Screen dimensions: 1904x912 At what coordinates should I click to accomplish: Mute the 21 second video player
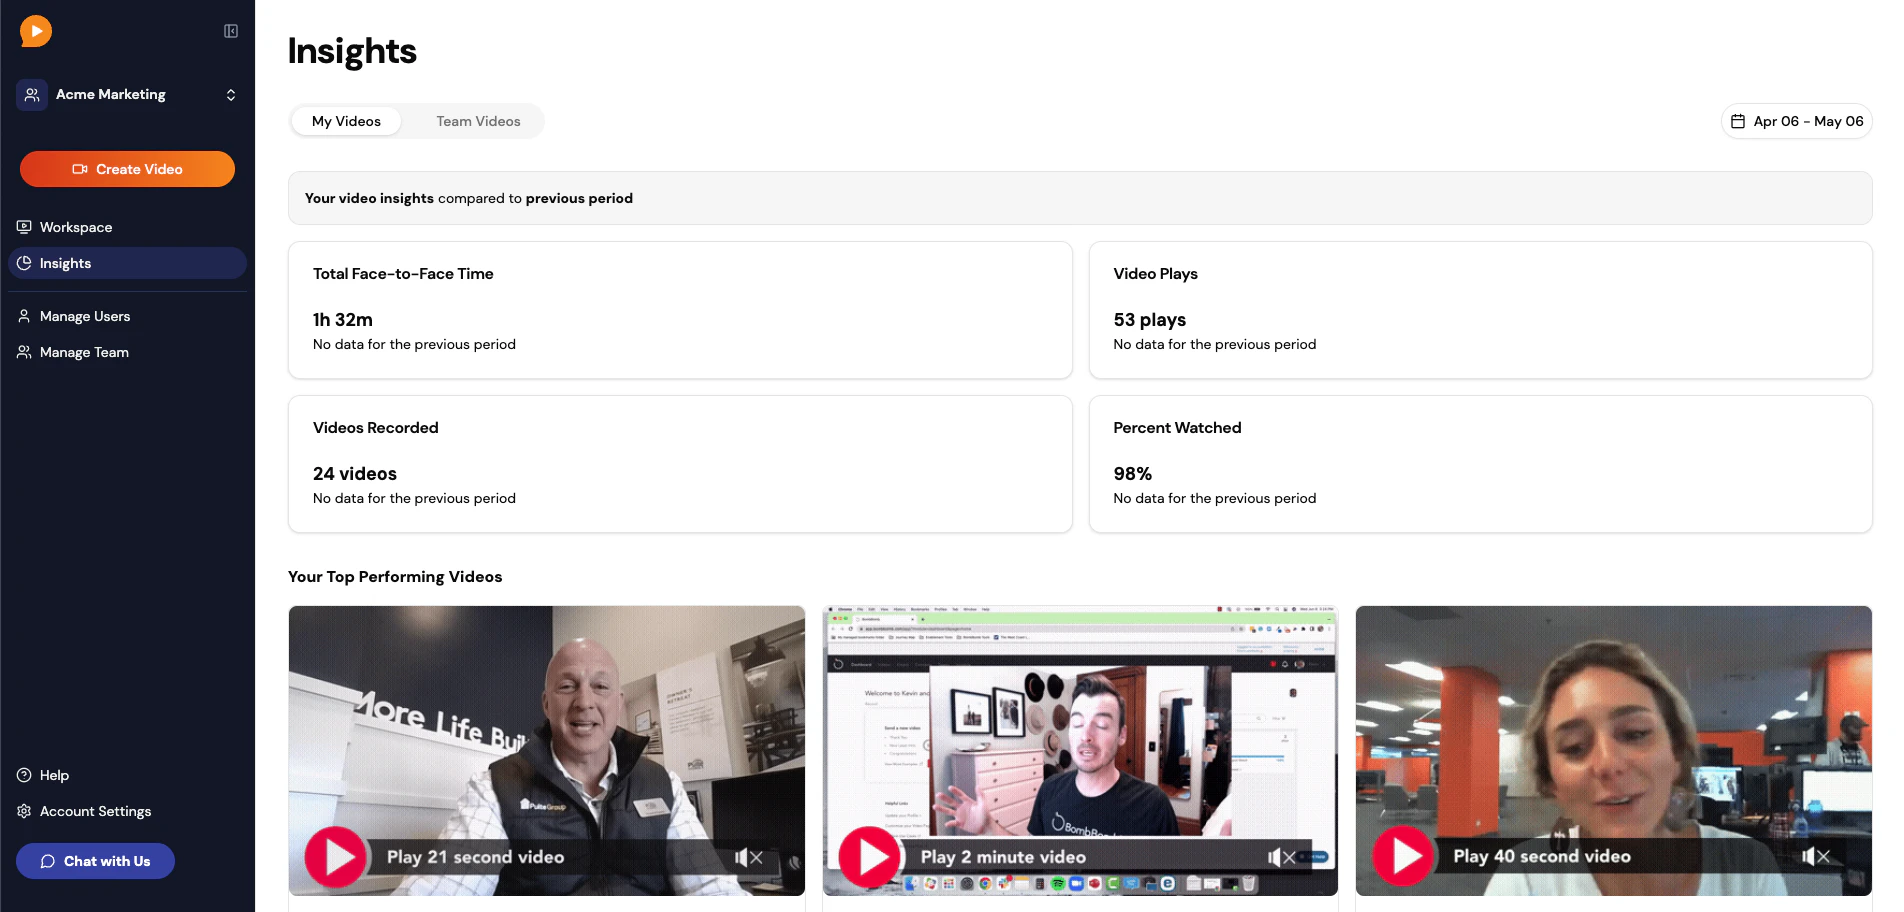point(742,857)
